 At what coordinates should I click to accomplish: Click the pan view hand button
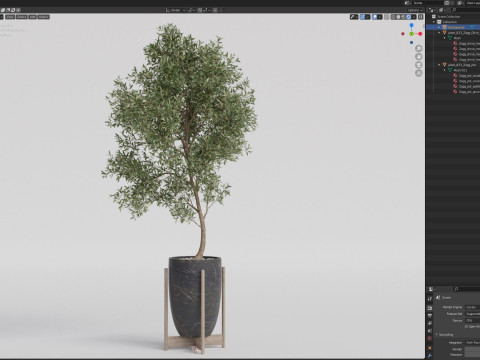pyautogui.click(x=419, y=56)
